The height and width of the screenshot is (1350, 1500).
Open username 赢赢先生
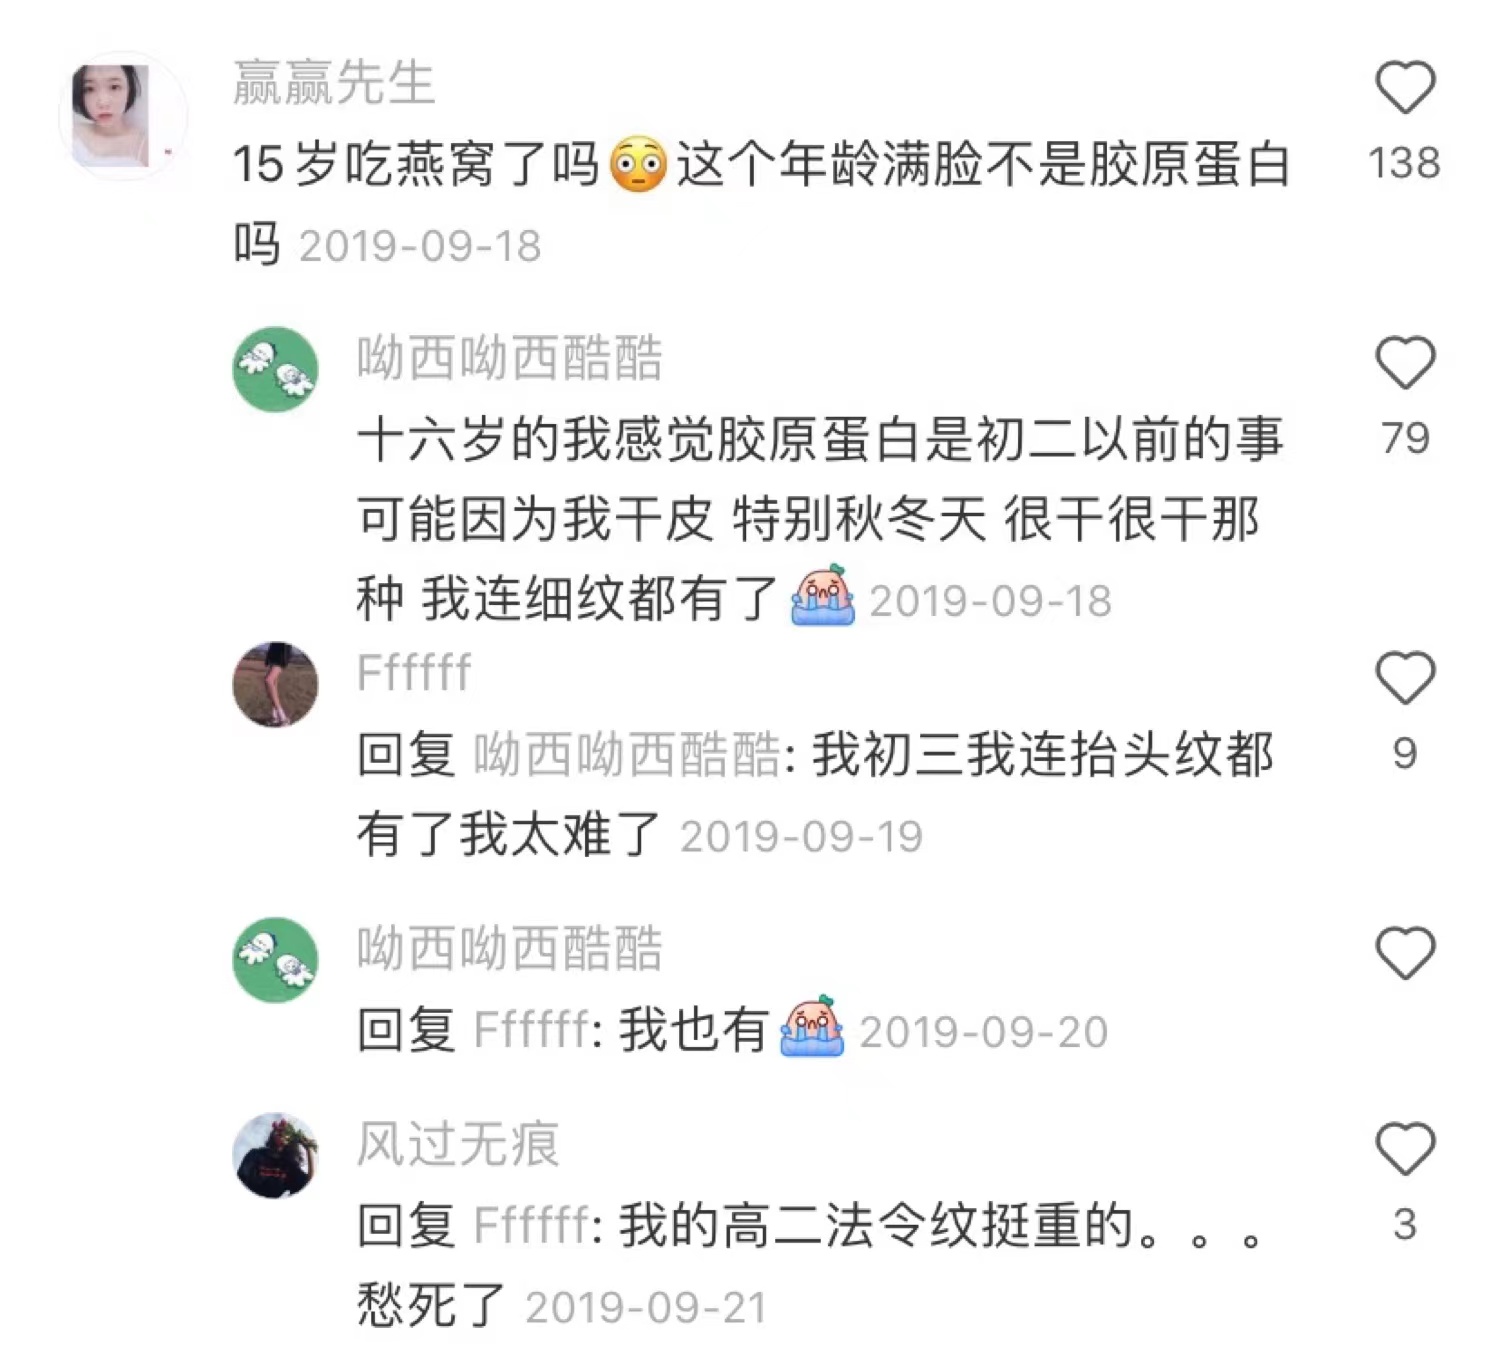click(333, 82)
